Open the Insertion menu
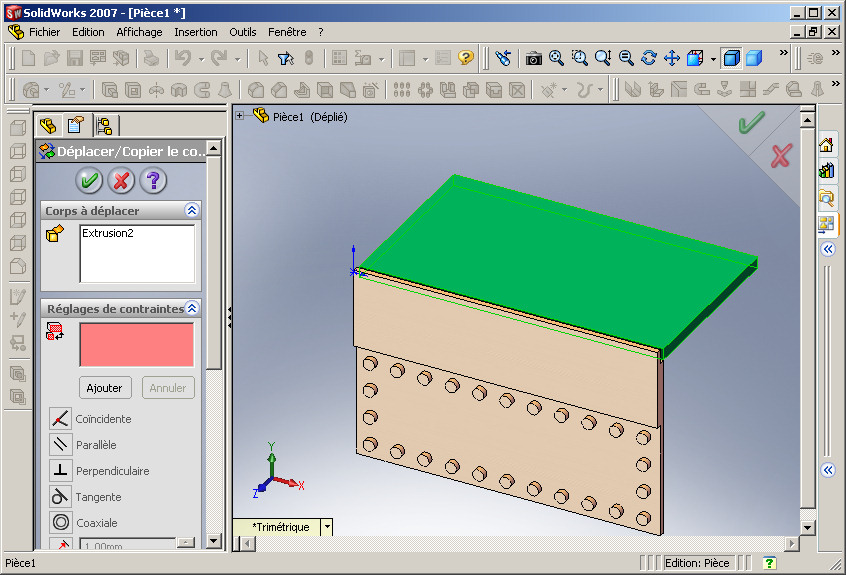Screen dimensions: 846x575 click(x=195, y=32)
